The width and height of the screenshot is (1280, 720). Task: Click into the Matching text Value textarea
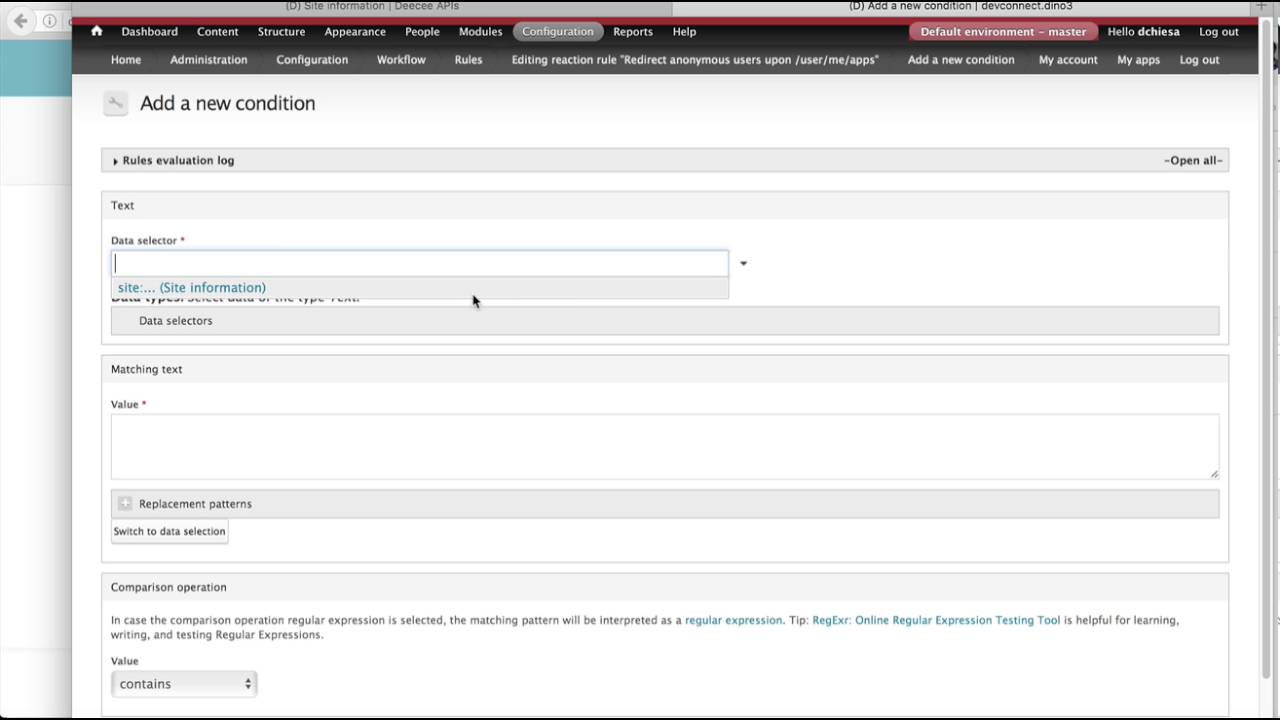665,447
